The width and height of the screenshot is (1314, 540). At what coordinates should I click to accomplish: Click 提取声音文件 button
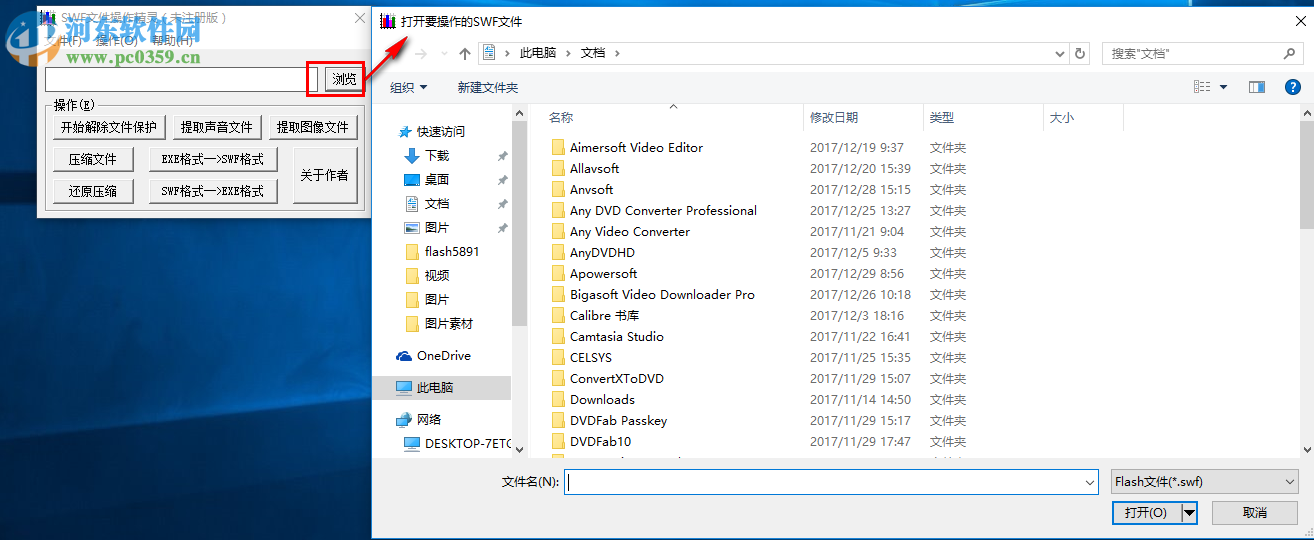(x=217, y=127)
